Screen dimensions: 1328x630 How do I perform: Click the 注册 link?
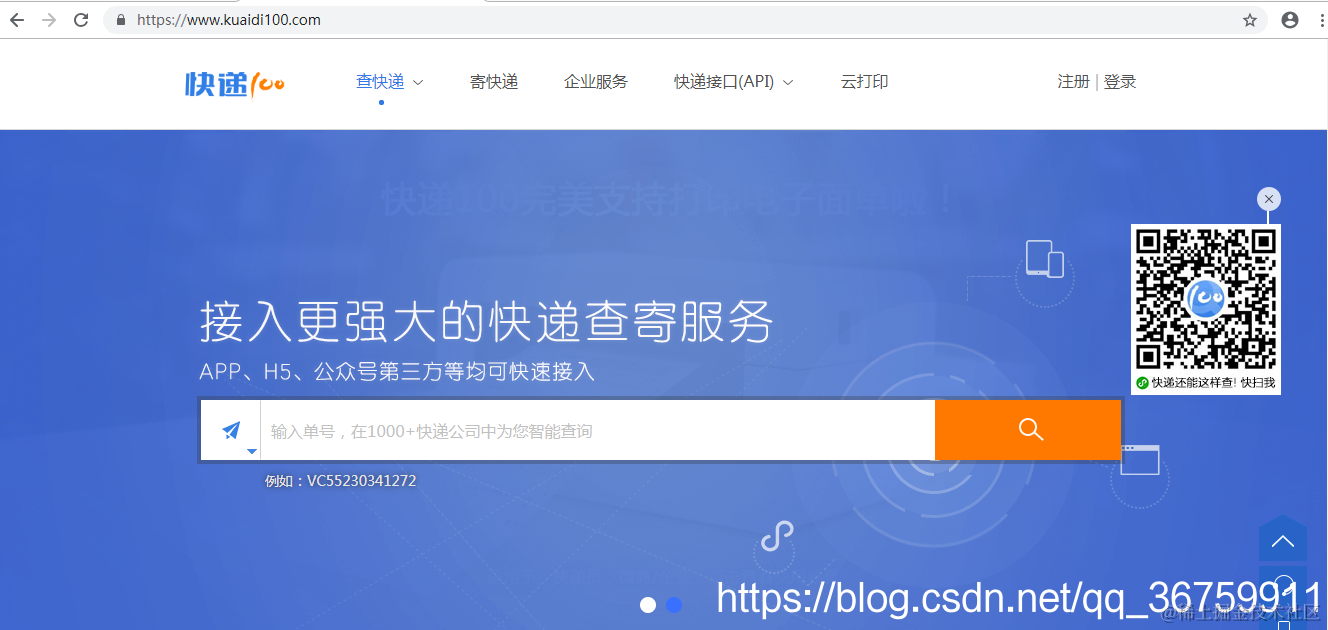tap(1073, 82)
